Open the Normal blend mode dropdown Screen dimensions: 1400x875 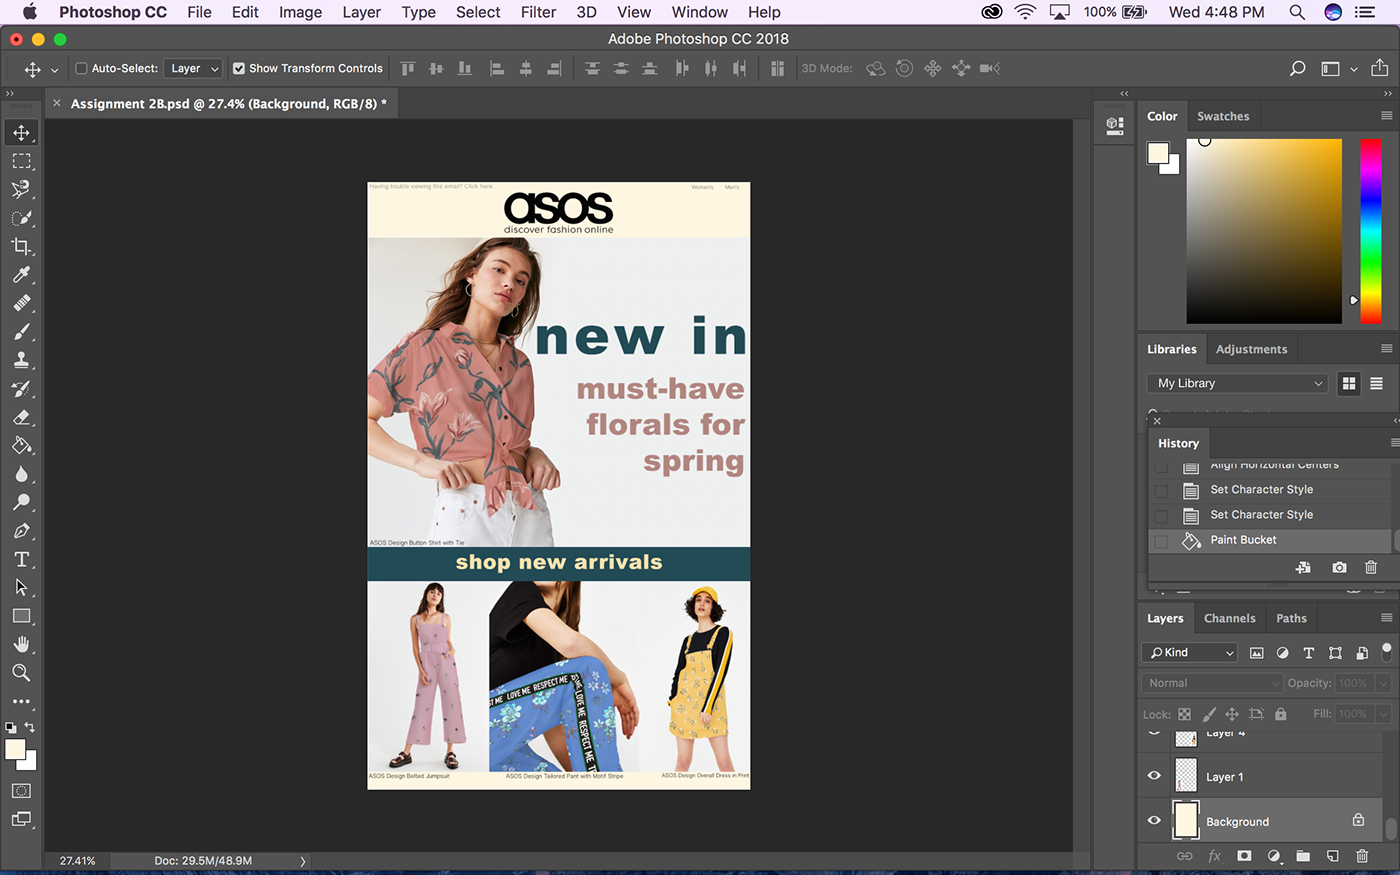tap(1212, 683)
